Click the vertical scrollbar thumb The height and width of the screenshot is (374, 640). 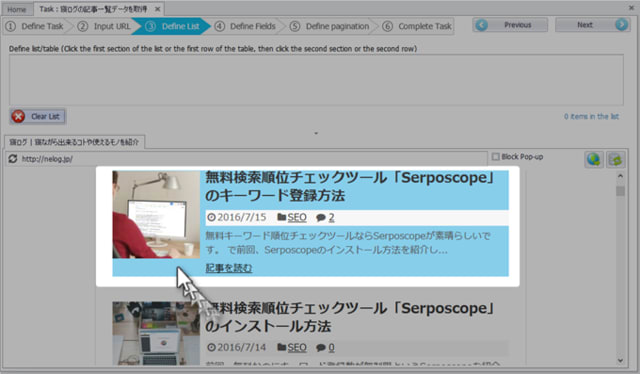point(620,191)
